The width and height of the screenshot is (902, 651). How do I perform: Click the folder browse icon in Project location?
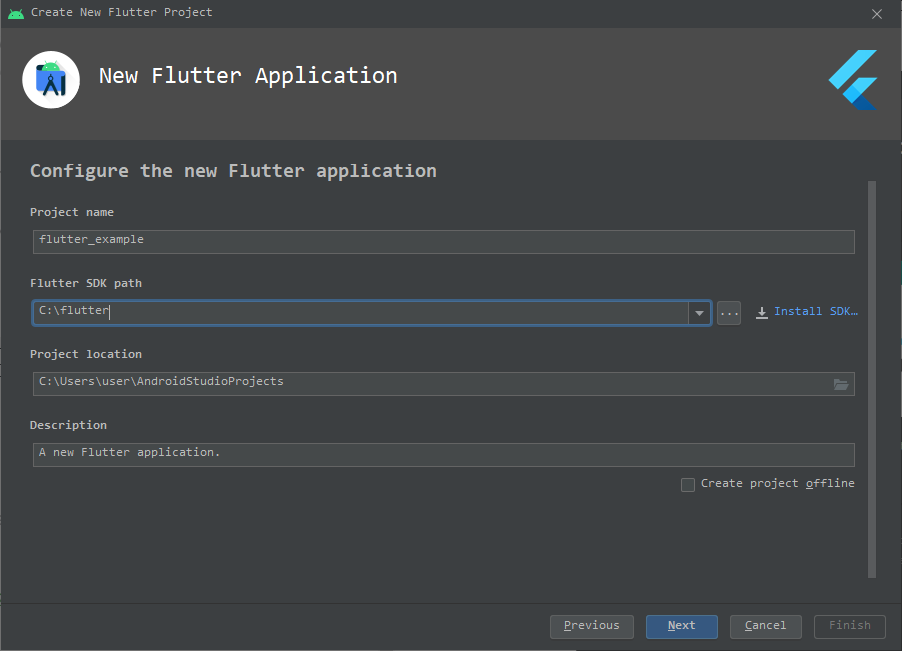(840, 384)
